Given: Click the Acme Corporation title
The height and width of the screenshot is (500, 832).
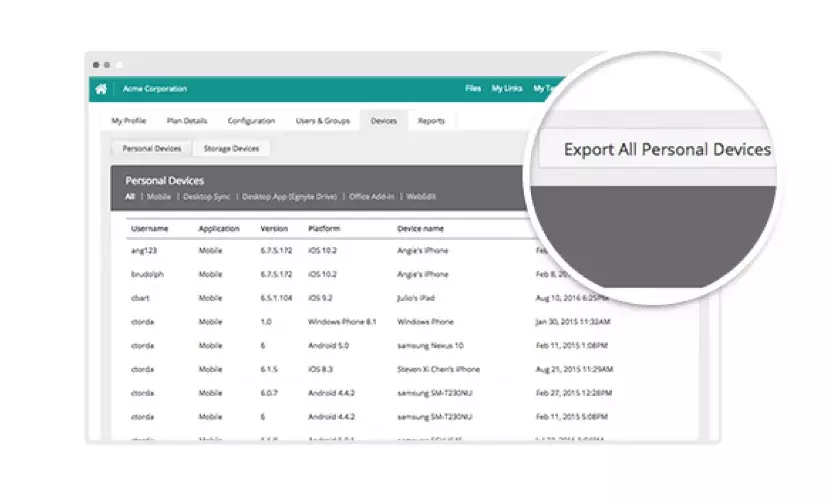Looking at the screenshot, I should click(154, 89).
